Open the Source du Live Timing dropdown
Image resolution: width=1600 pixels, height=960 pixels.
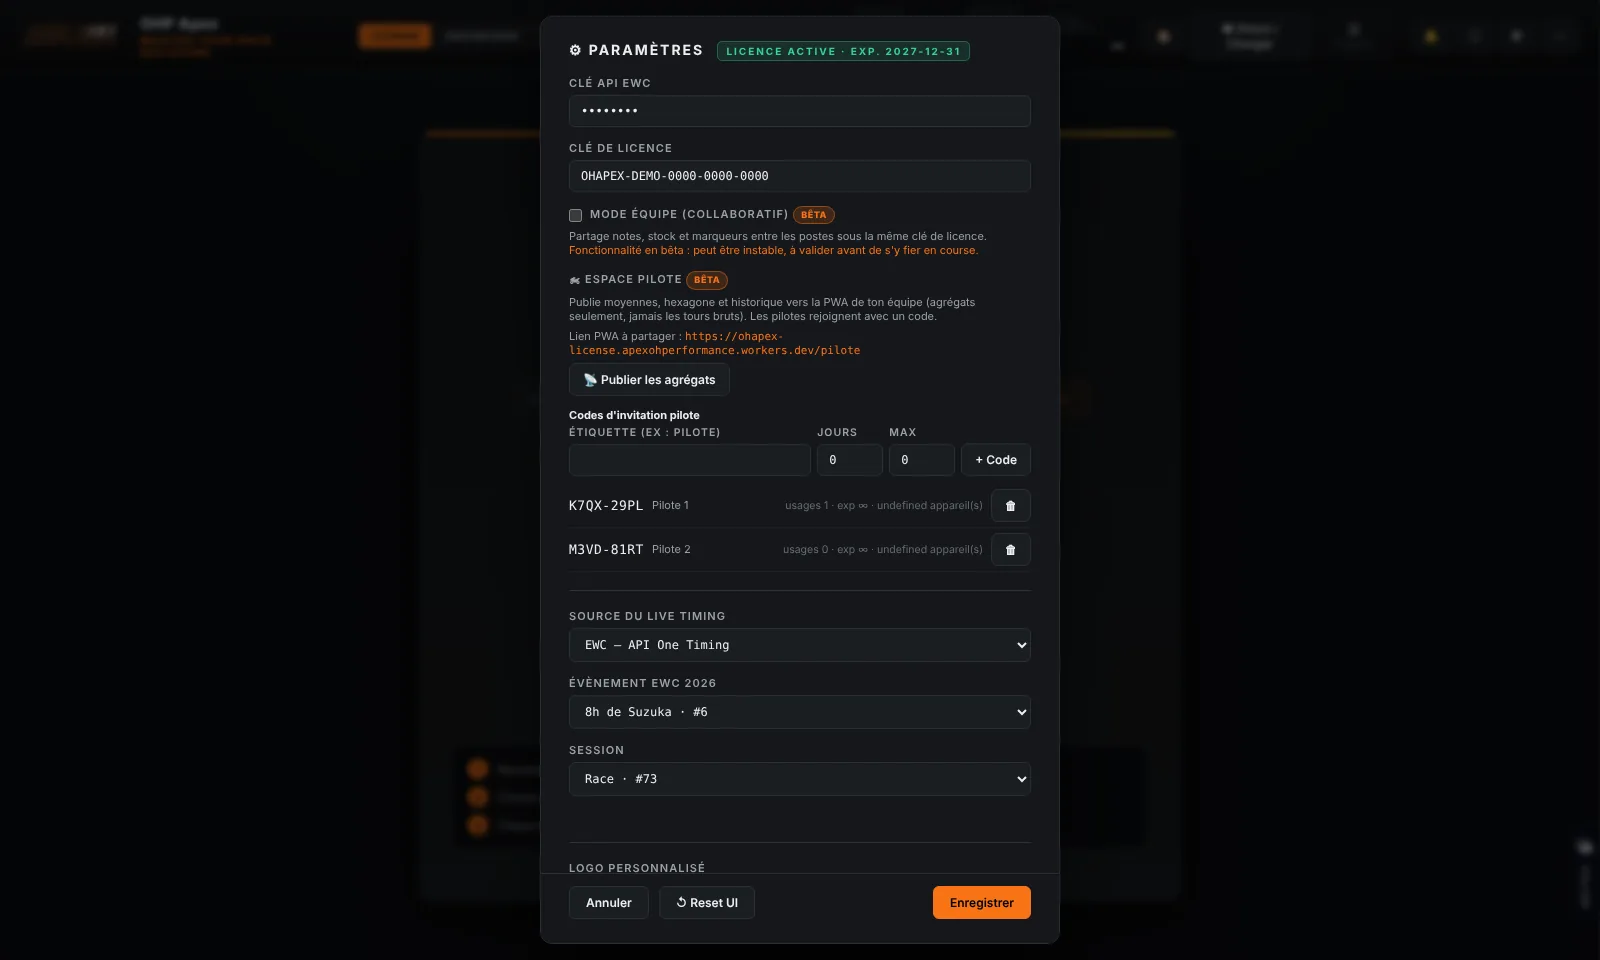[800, 645]
